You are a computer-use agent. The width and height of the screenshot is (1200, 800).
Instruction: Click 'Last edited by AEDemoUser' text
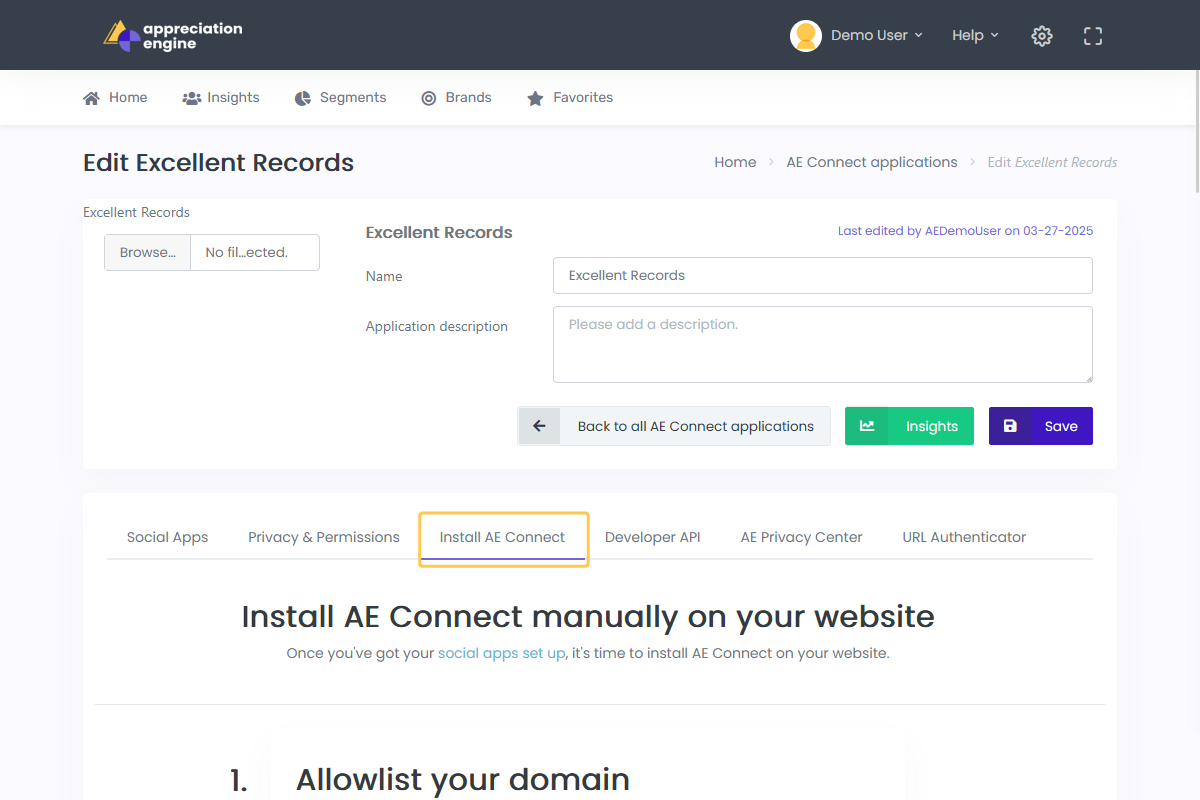[x=965, y=231]
